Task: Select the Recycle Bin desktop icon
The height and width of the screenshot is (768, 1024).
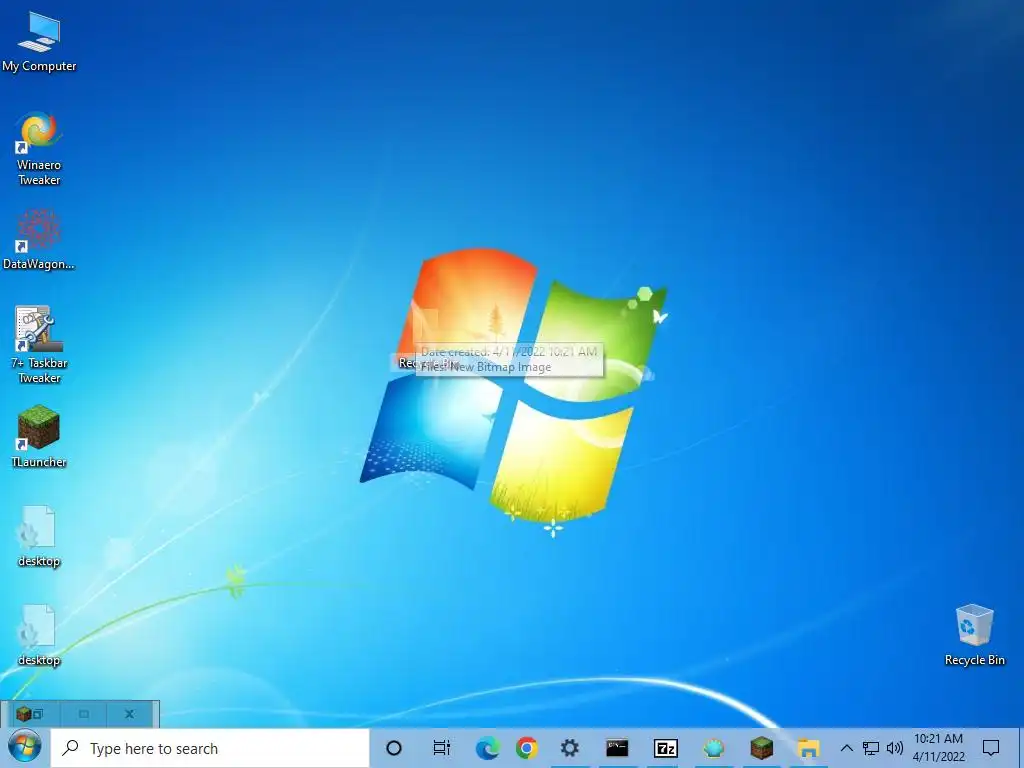Action: click(x=974, y=635)
